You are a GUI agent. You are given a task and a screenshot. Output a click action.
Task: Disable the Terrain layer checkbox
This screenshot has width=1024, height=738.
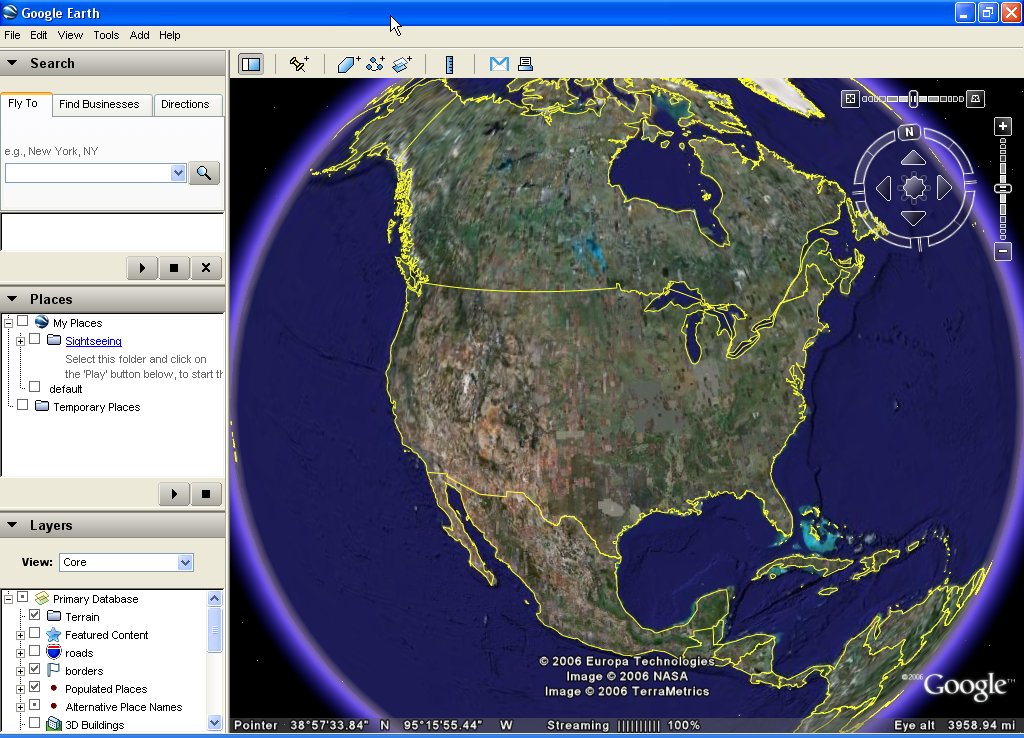point(35,615)
